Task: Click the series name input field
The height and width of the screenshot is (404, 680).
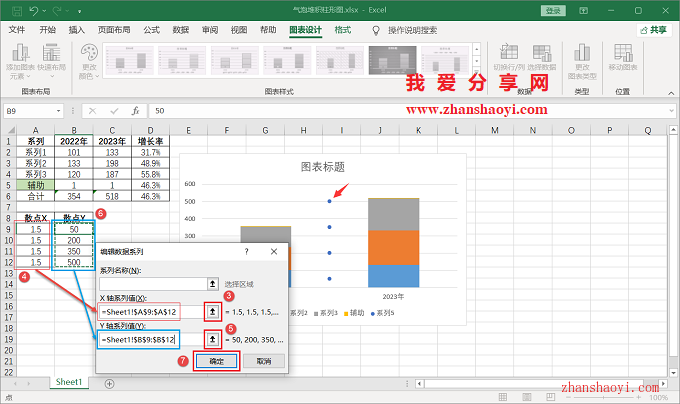Action: (153, 284)
